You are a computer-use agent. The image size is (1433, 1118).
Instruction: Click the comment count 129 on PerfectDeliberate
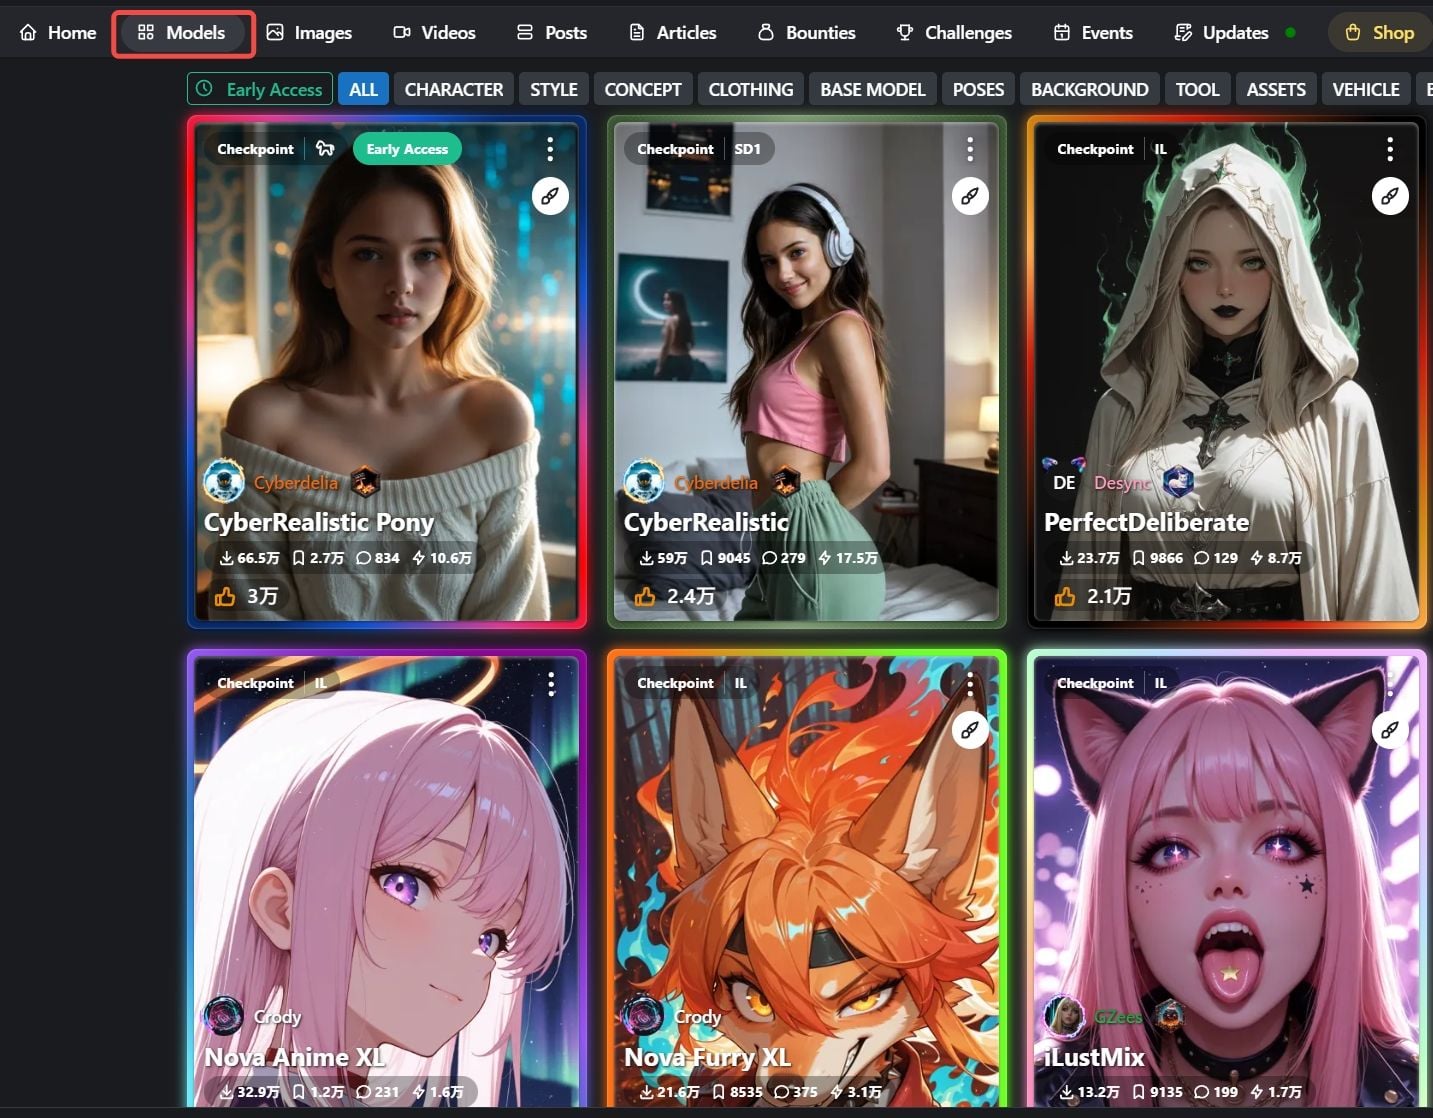click(x=1216, y=558)
